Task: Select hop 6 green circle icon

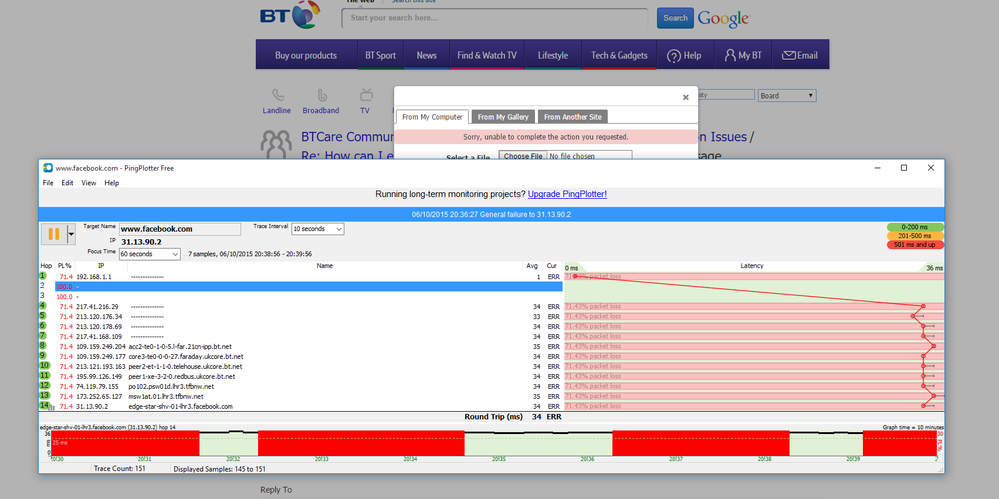Action: pos(43,326)
